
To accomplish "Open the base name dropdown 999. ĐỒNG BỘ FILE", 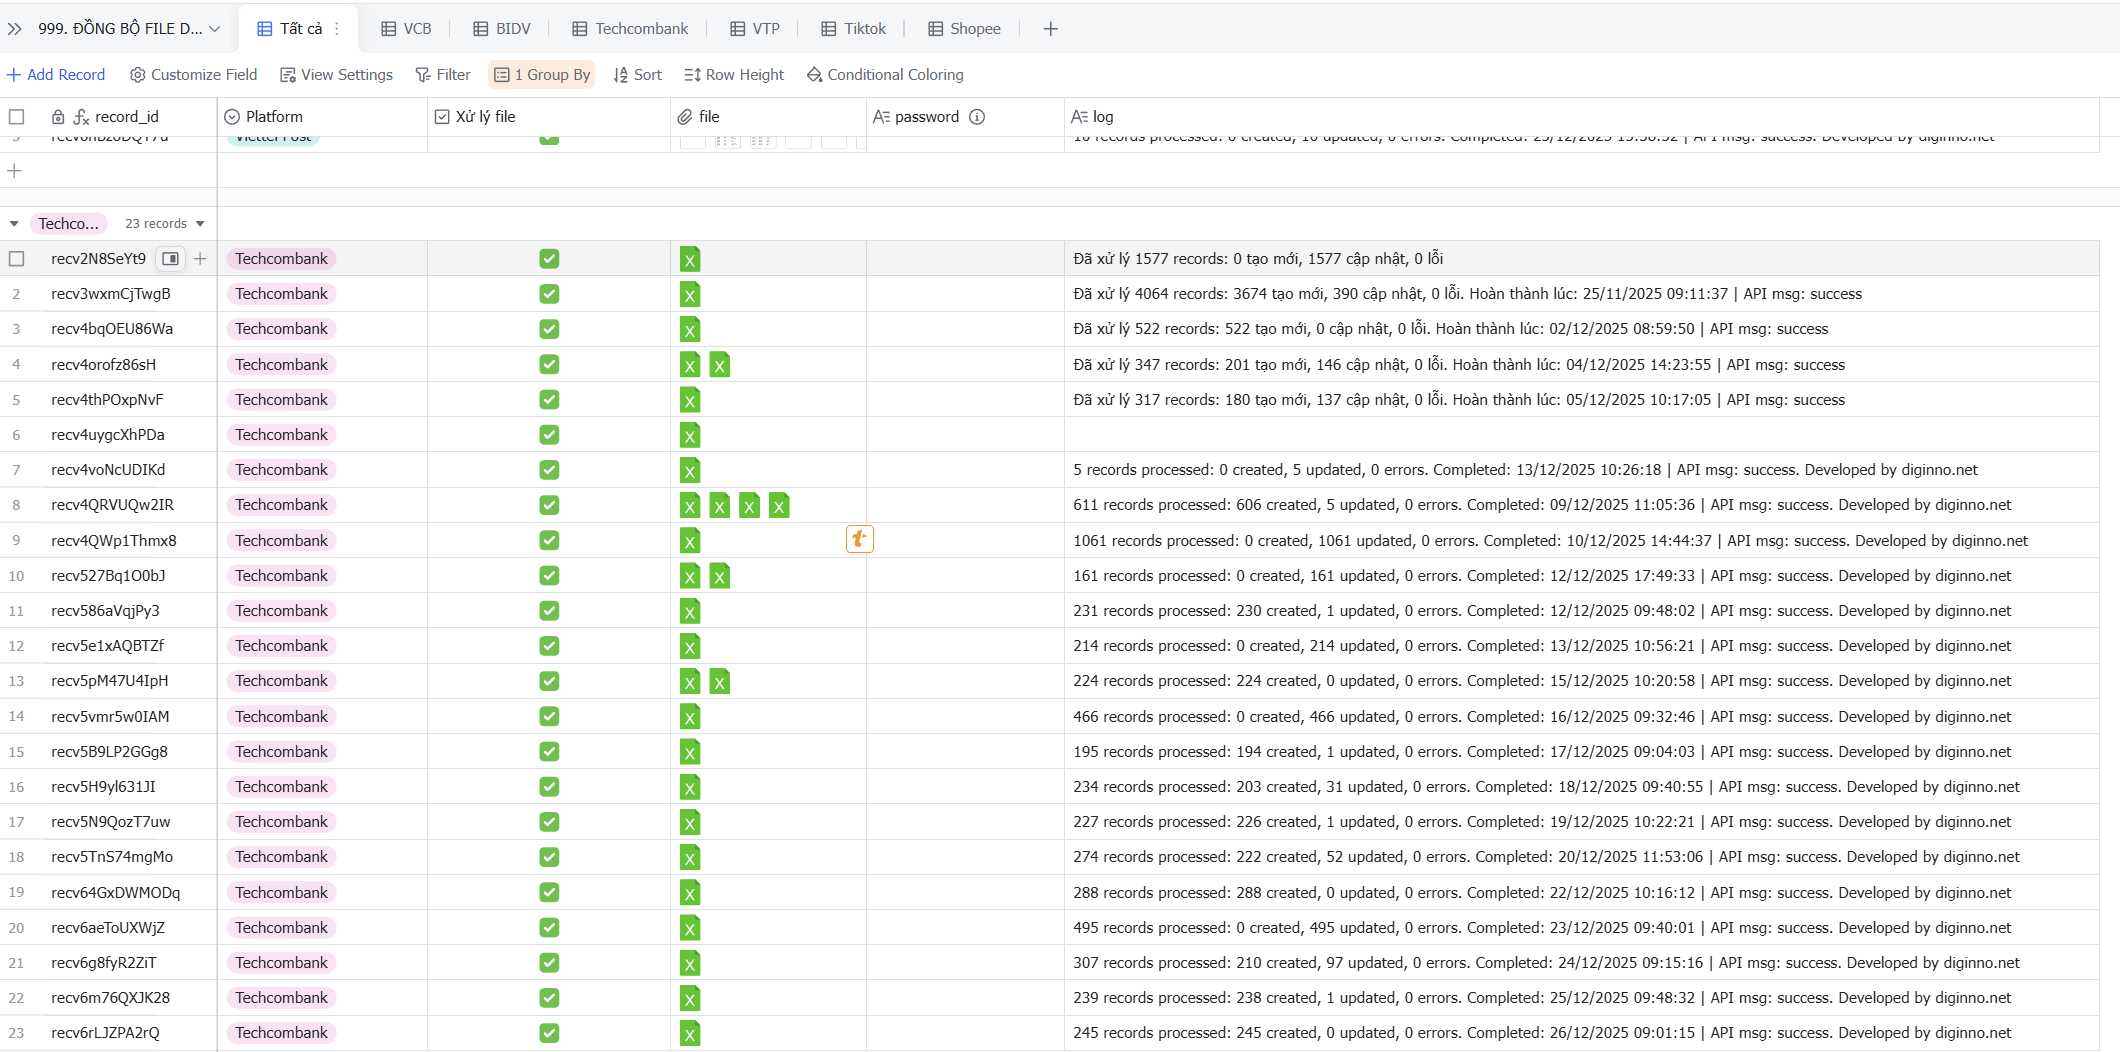I will click(x=128, y=29).
